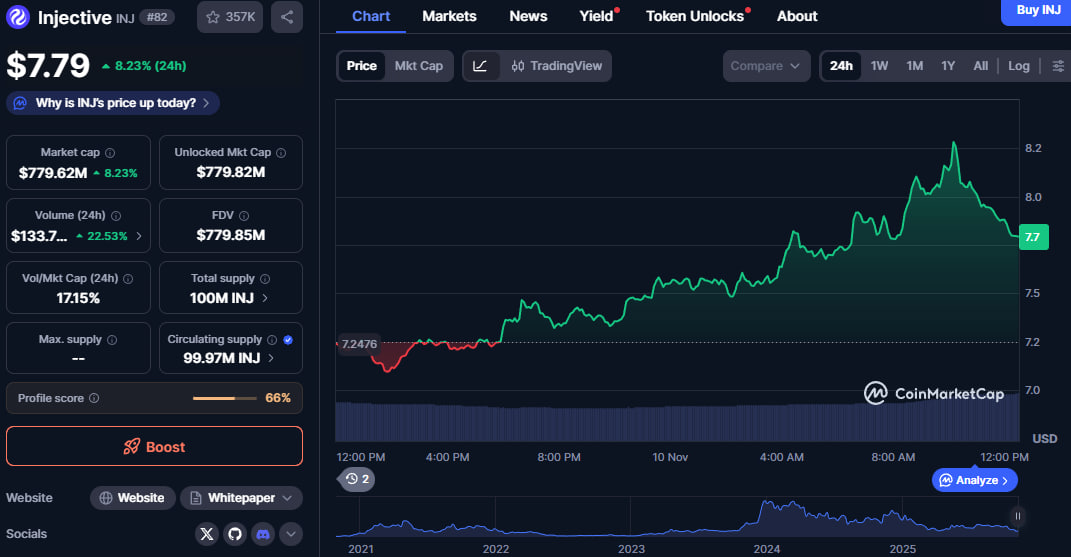Add Injective to watchlist via star button

pos(229,17)
